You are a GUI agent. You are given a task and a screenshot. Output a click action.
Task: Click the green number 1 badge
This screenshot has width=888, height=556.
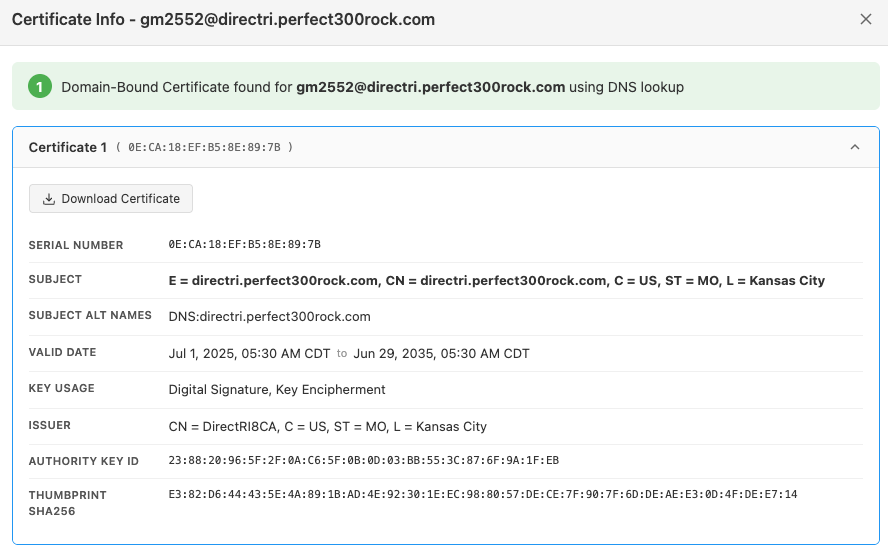click(40, 87)
